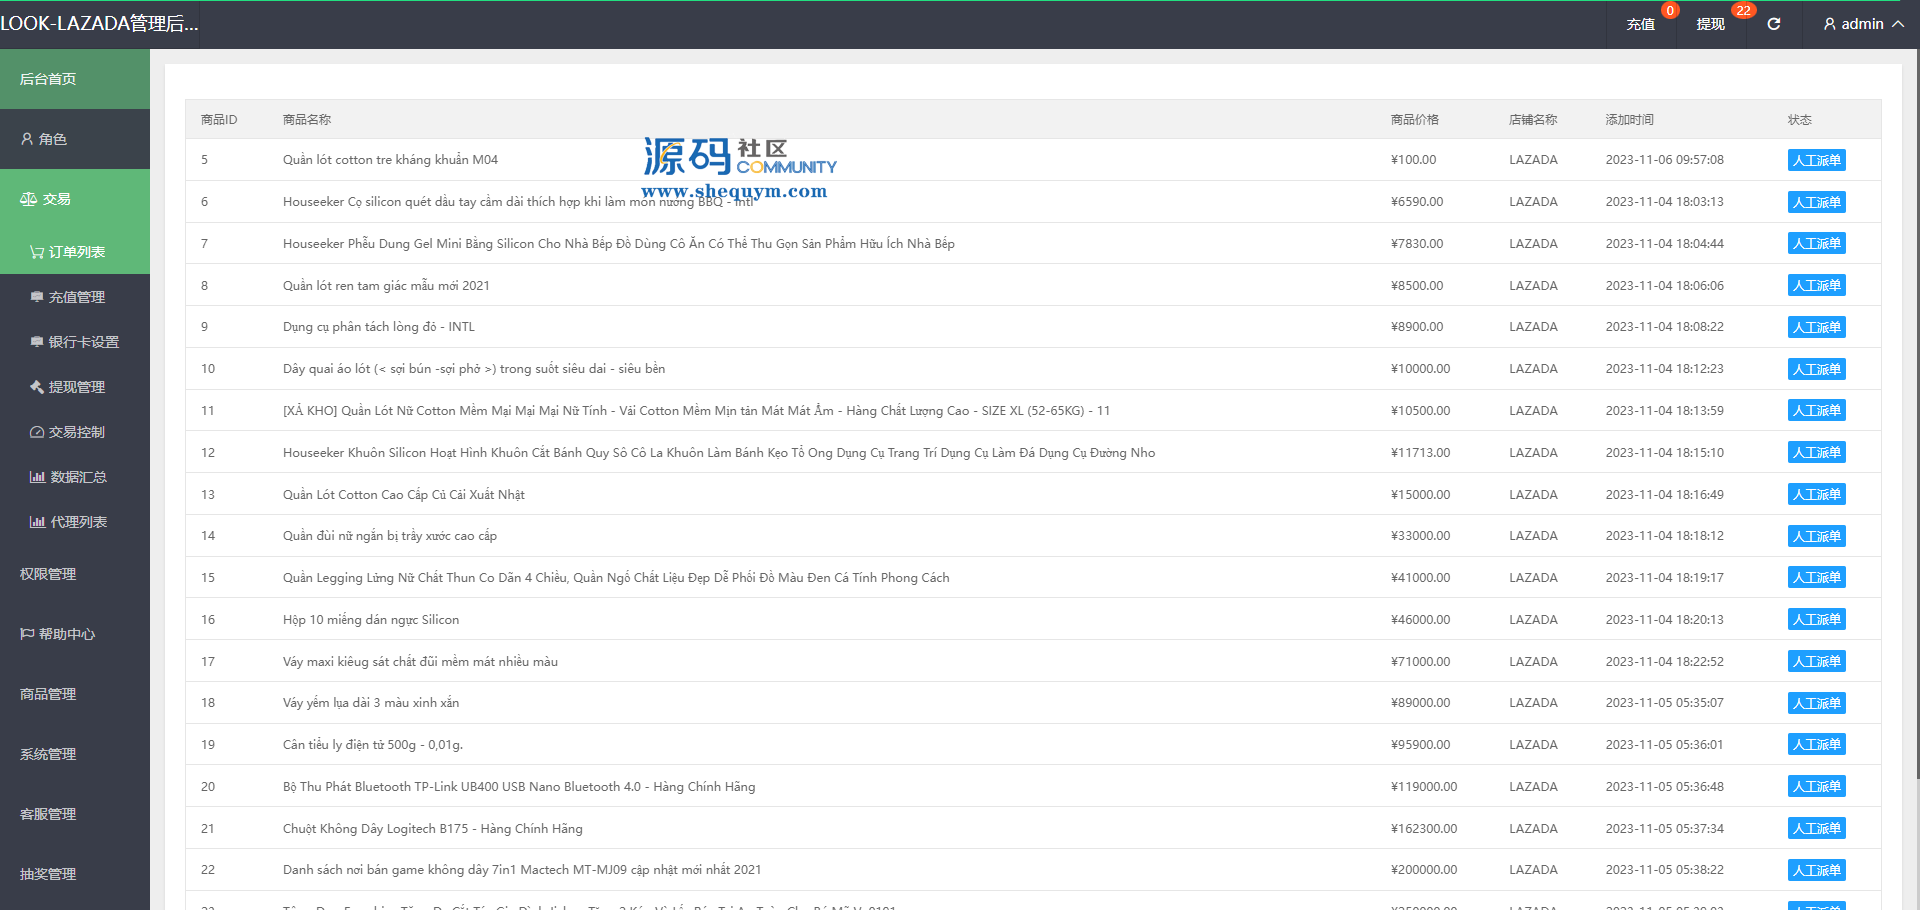Image resolution: width=1920 pixels, height=910 pixels.
Task: Click the 订单列表 cart icon
Action: tap(37, 252)
